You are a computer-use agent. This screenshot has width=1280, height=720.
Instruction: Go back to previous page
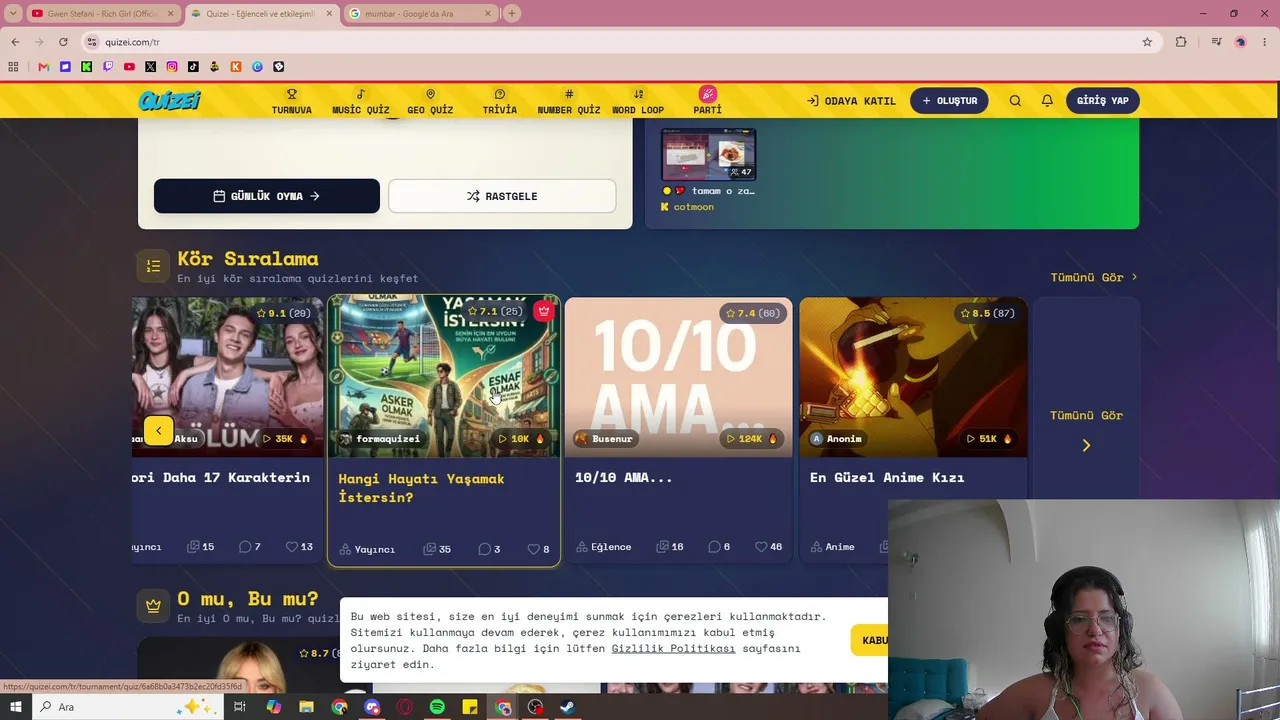pyautogui.click(x=15, y=42)
